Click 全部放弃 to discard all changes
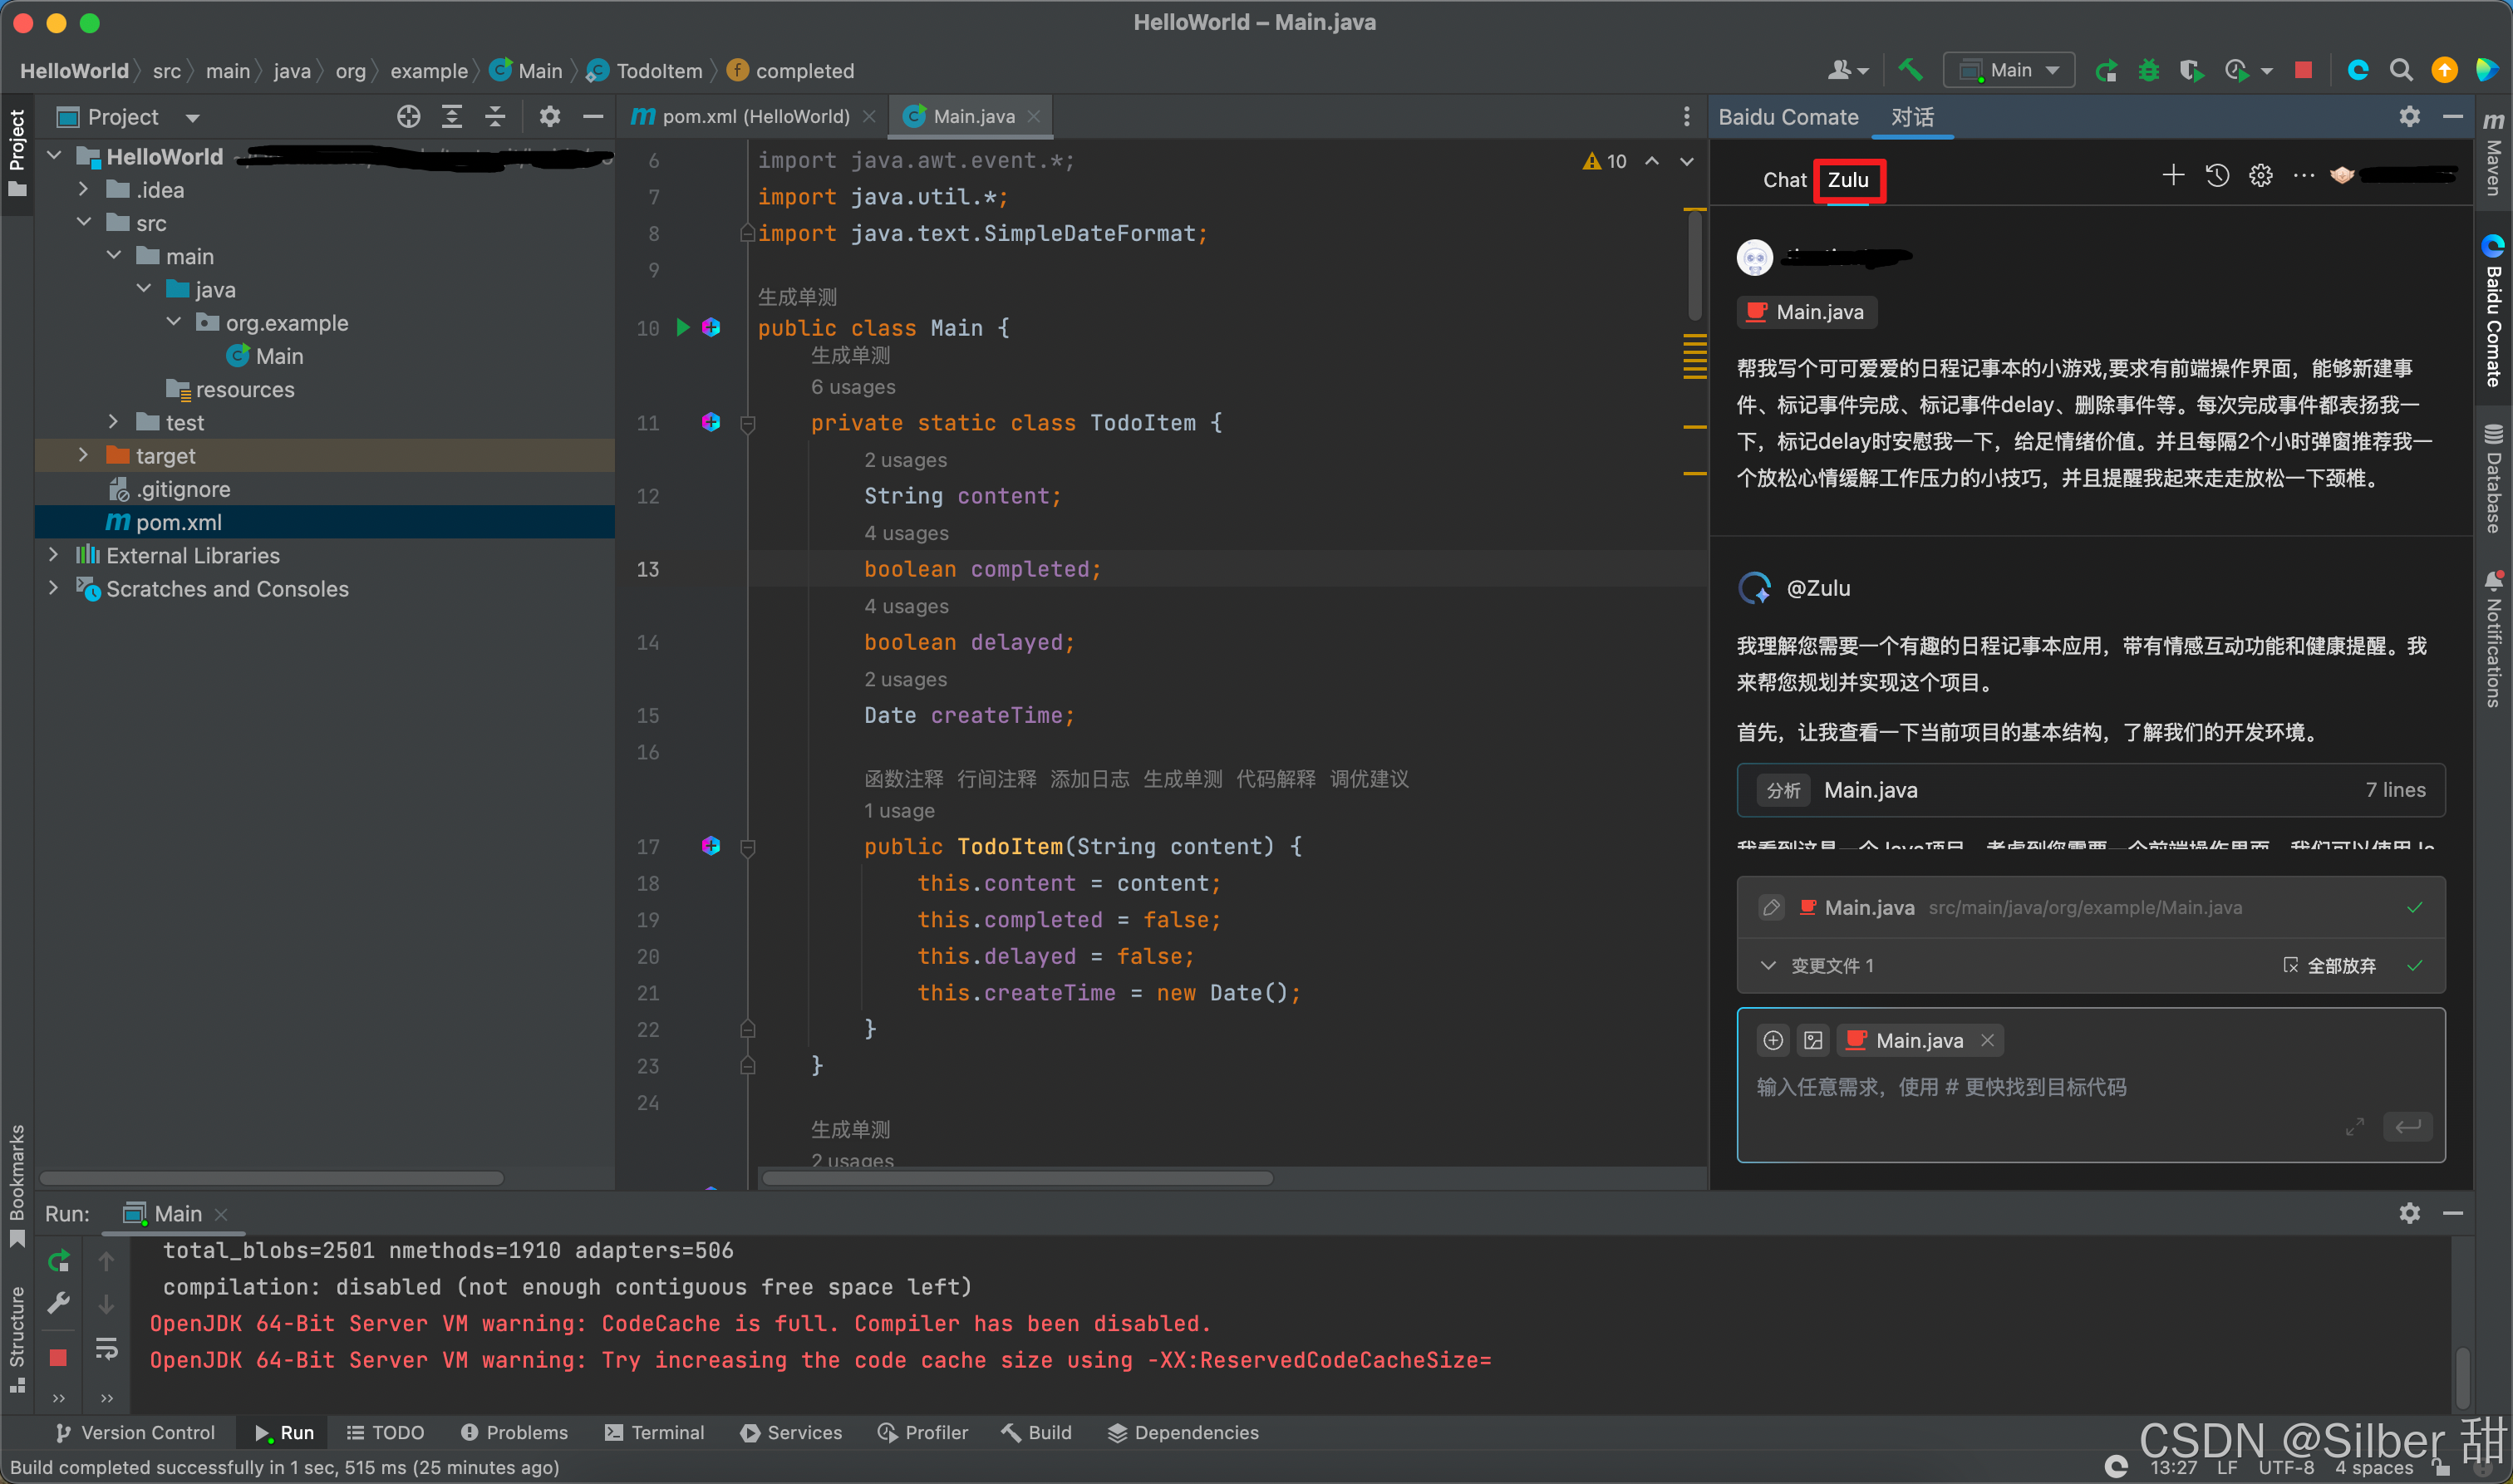This screenshot has width=2513, height=1484. tap(2331, 965)
